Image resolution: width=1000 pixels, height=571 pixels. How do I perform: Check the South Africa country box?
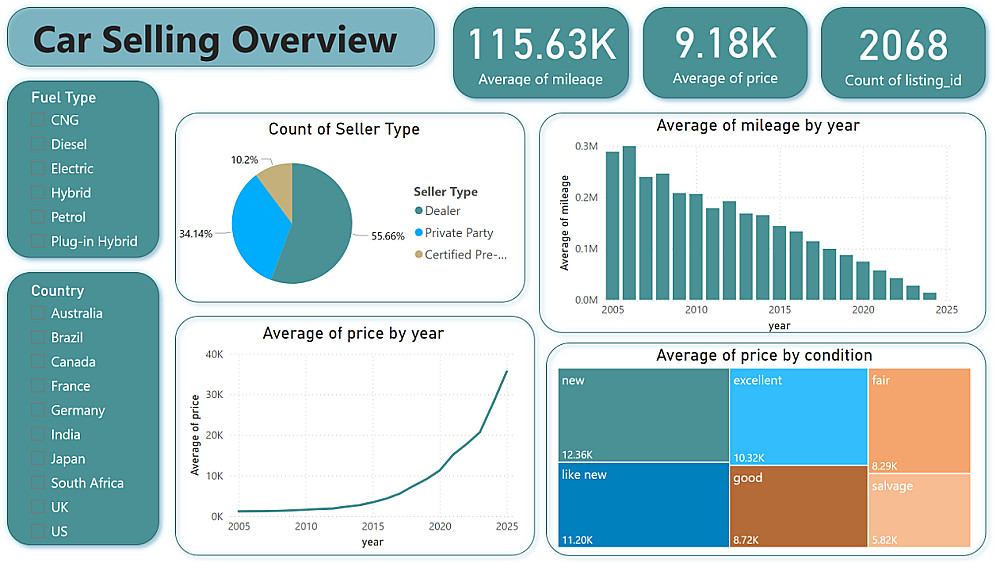click(x=38, y=483)
